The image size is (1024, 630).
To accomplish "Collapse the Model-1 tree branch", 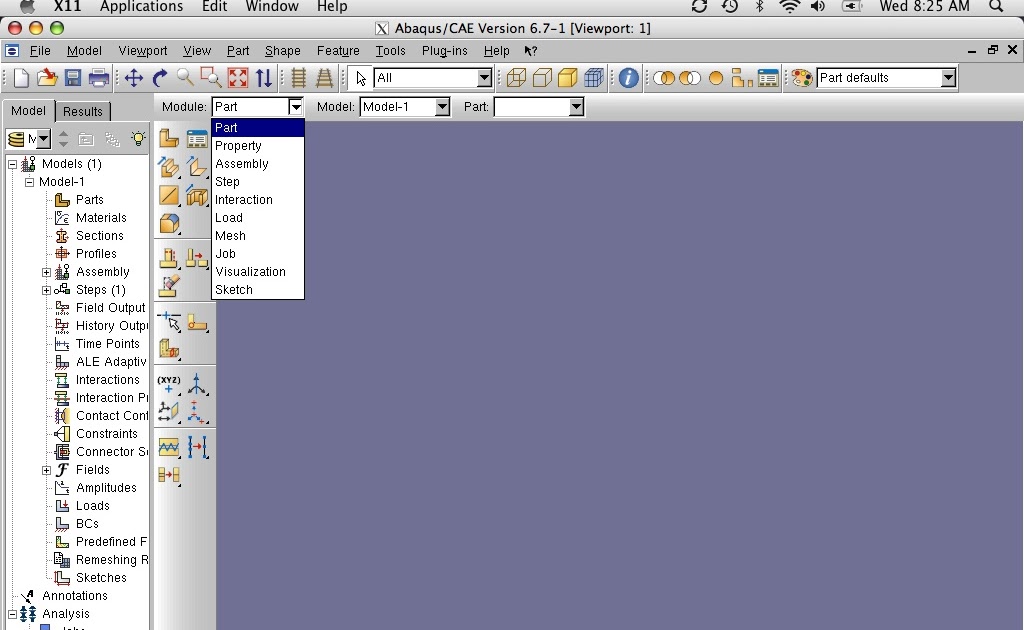I will (x=28, y=181).
